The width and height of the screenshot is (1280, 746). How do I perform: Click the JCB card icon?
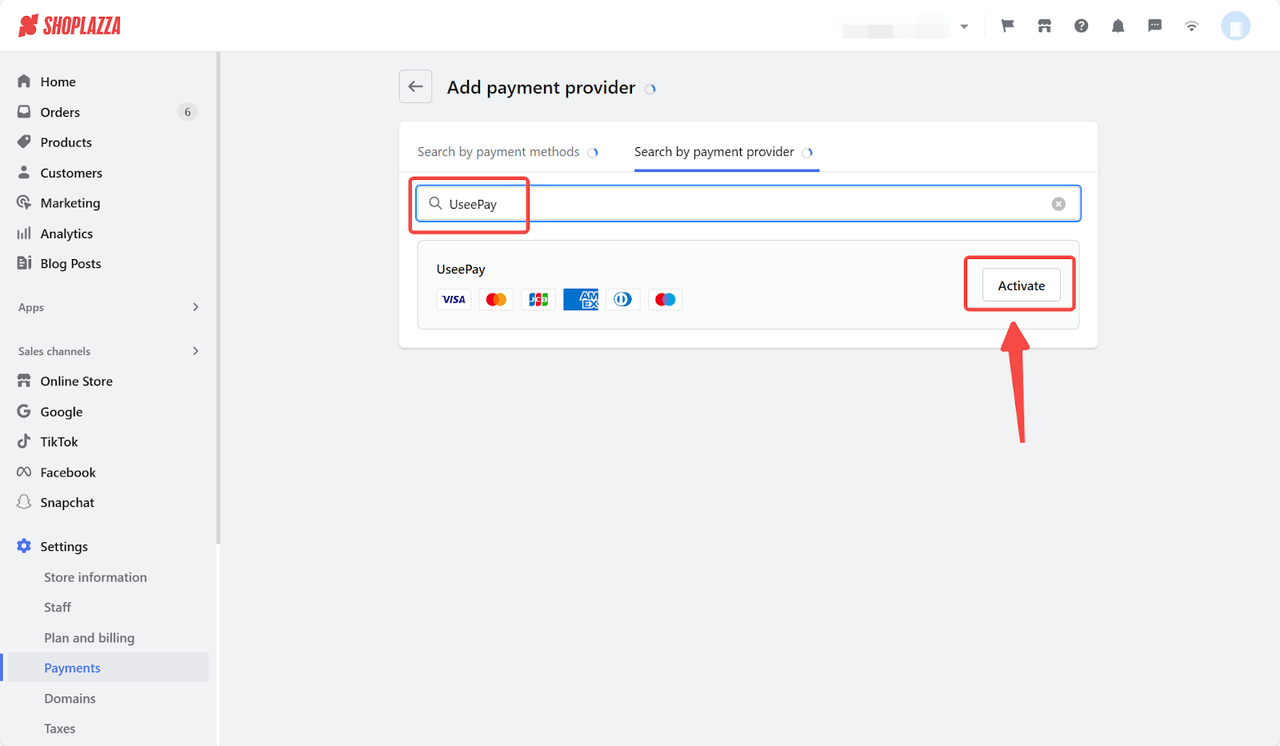pyautogui.click(x=538, y=299)
